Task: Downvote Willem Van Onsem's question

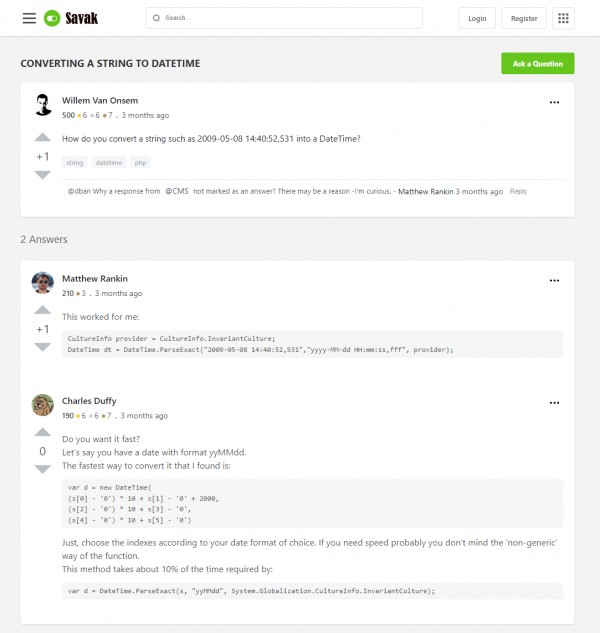Action: [x=42, y=175]
